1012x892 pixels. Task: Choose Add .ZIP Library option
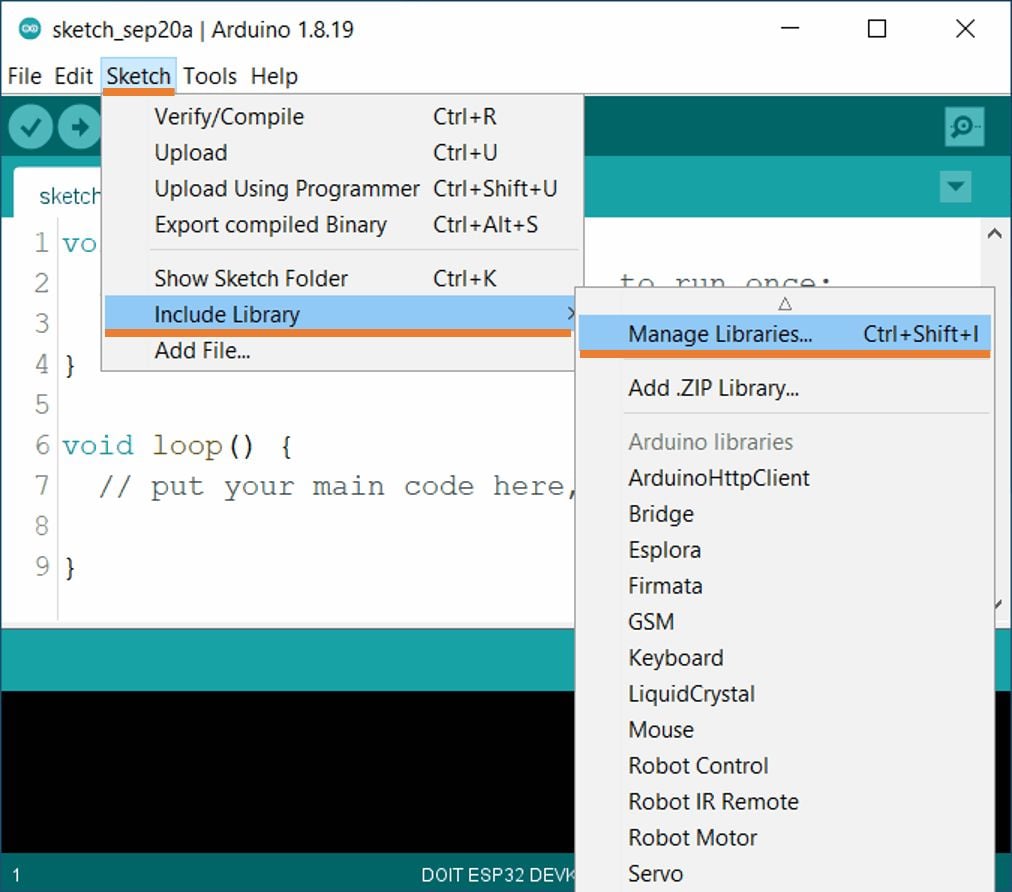(712, 388)
